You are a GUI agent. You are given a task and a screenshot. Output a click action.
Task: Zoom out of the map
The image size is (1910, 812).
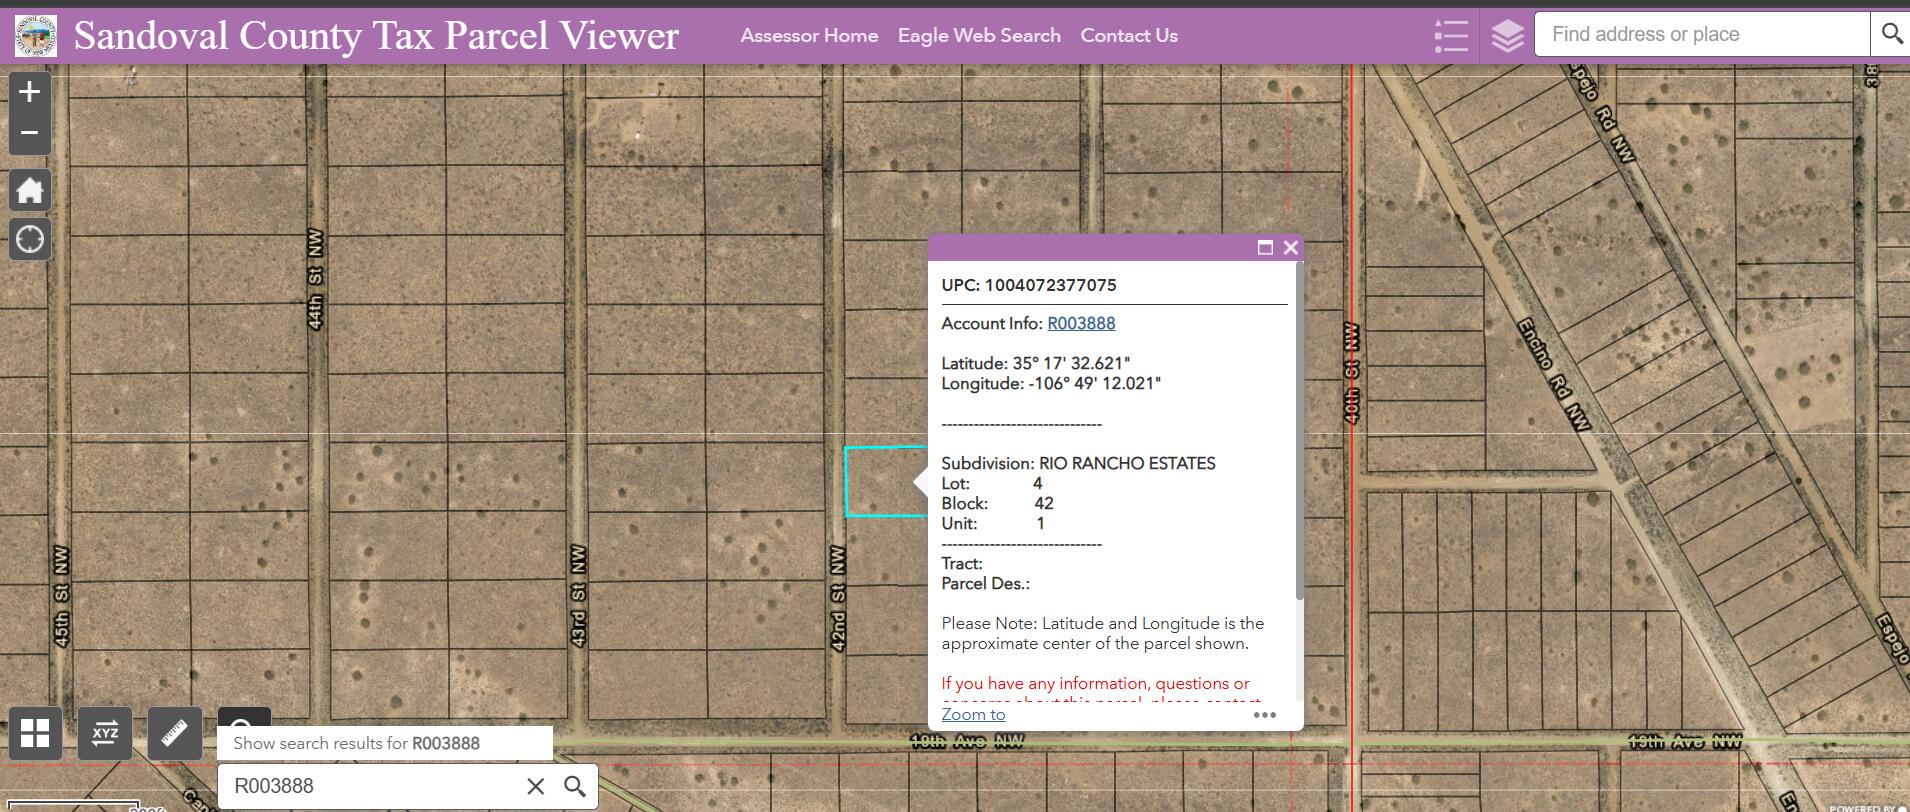click(30, 133)
